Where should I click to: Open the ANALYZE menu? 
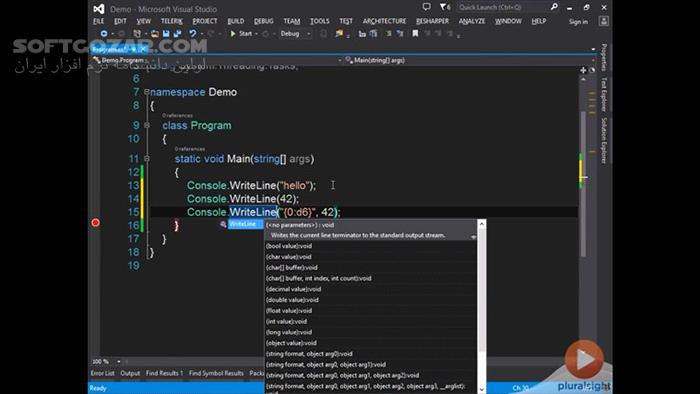[x=472, y=21]
